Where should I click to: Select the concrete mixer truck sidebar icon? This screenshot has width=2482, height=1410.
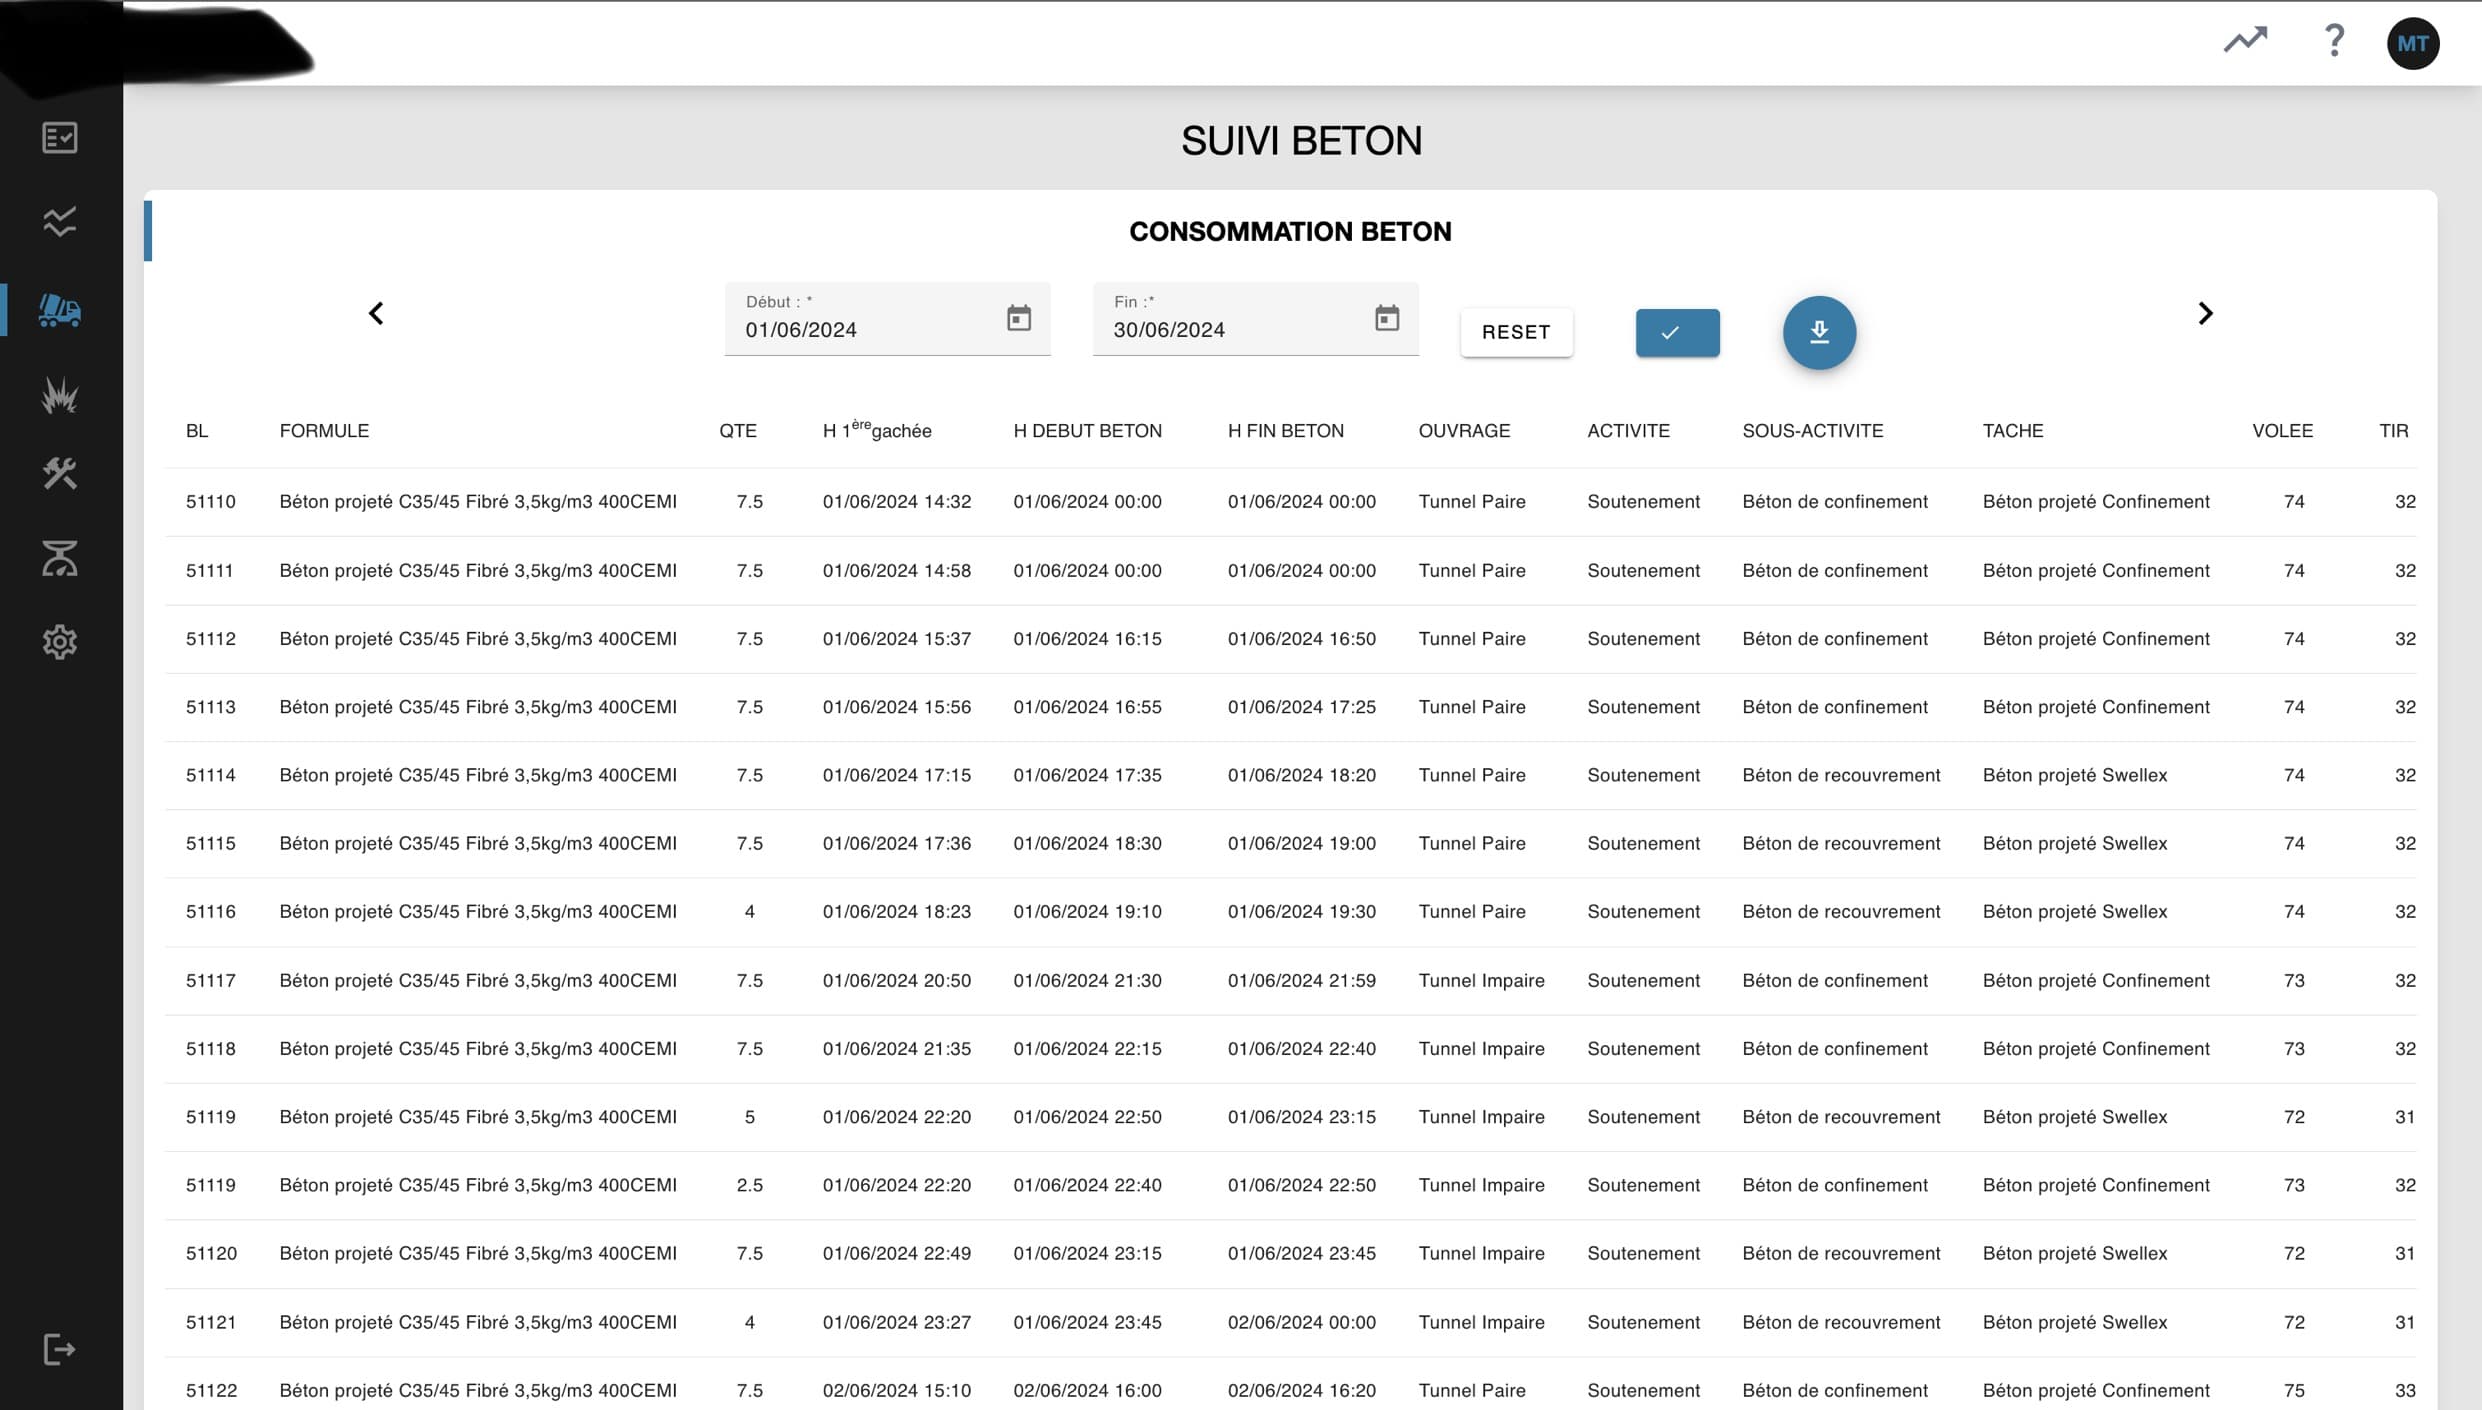pyautogui.click(x=60, y=311)
